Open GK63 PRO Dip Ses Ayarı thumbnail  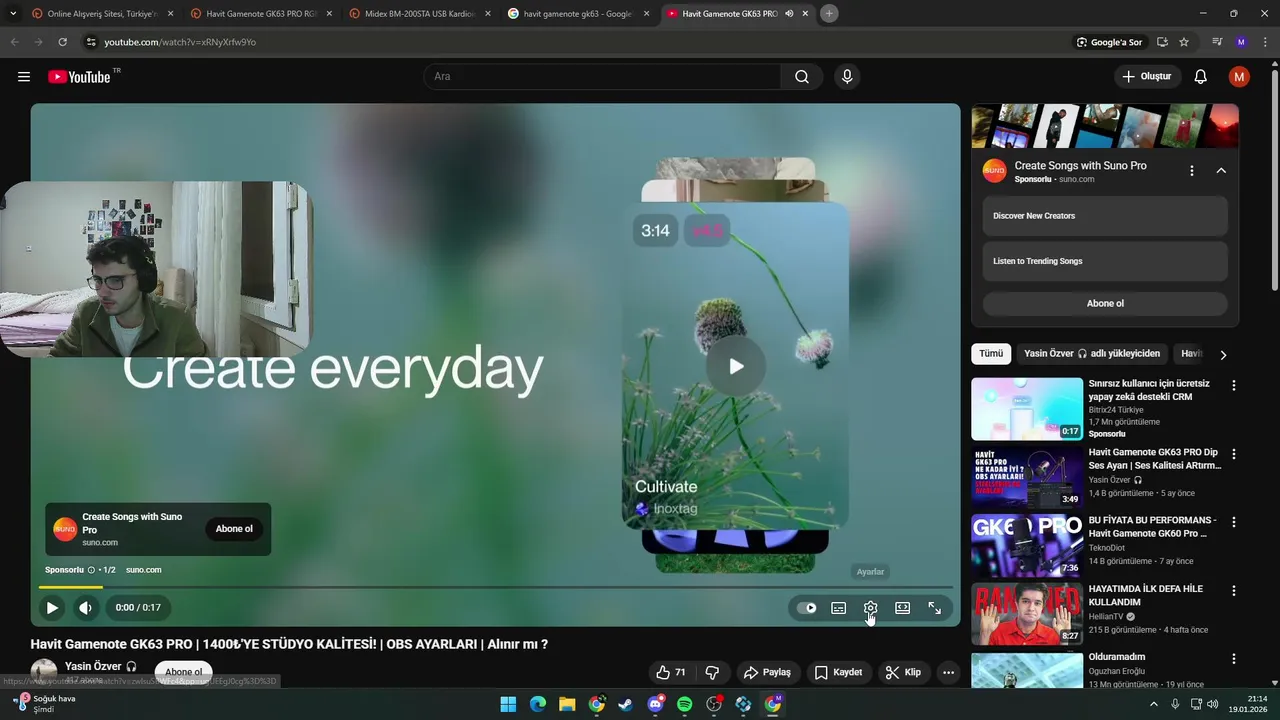click(x=1027, y=477)
